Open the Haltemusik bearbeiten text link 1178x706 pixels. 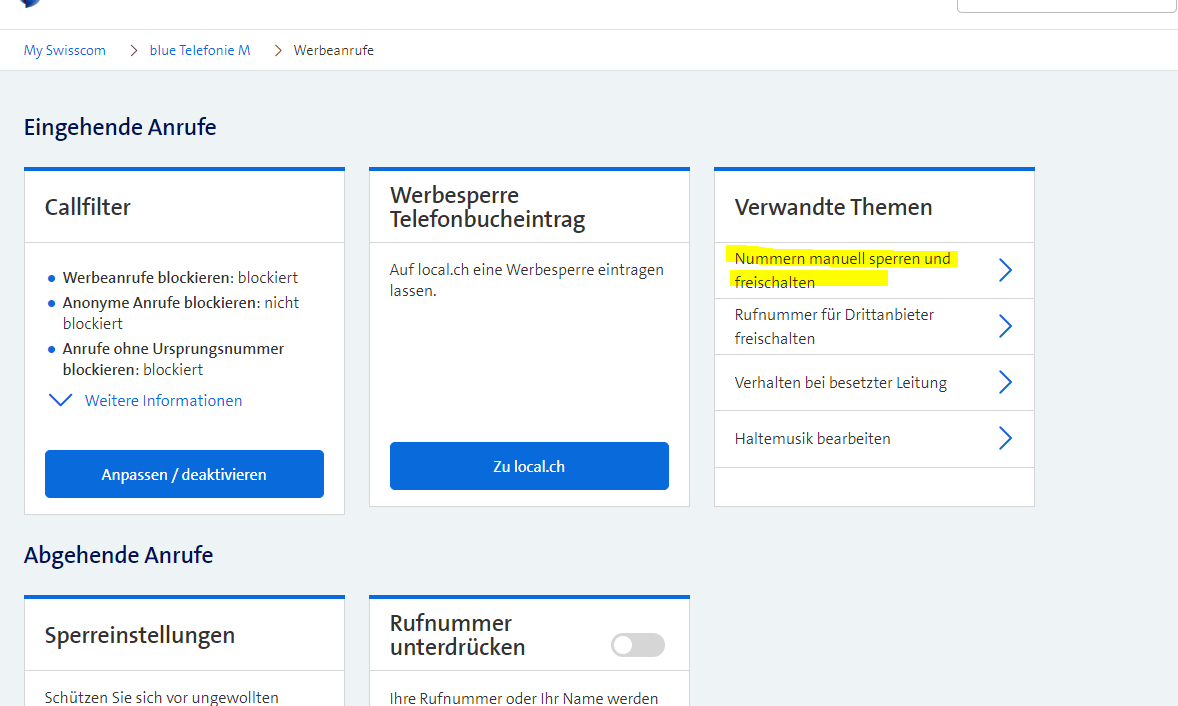(x=812, y=438)
